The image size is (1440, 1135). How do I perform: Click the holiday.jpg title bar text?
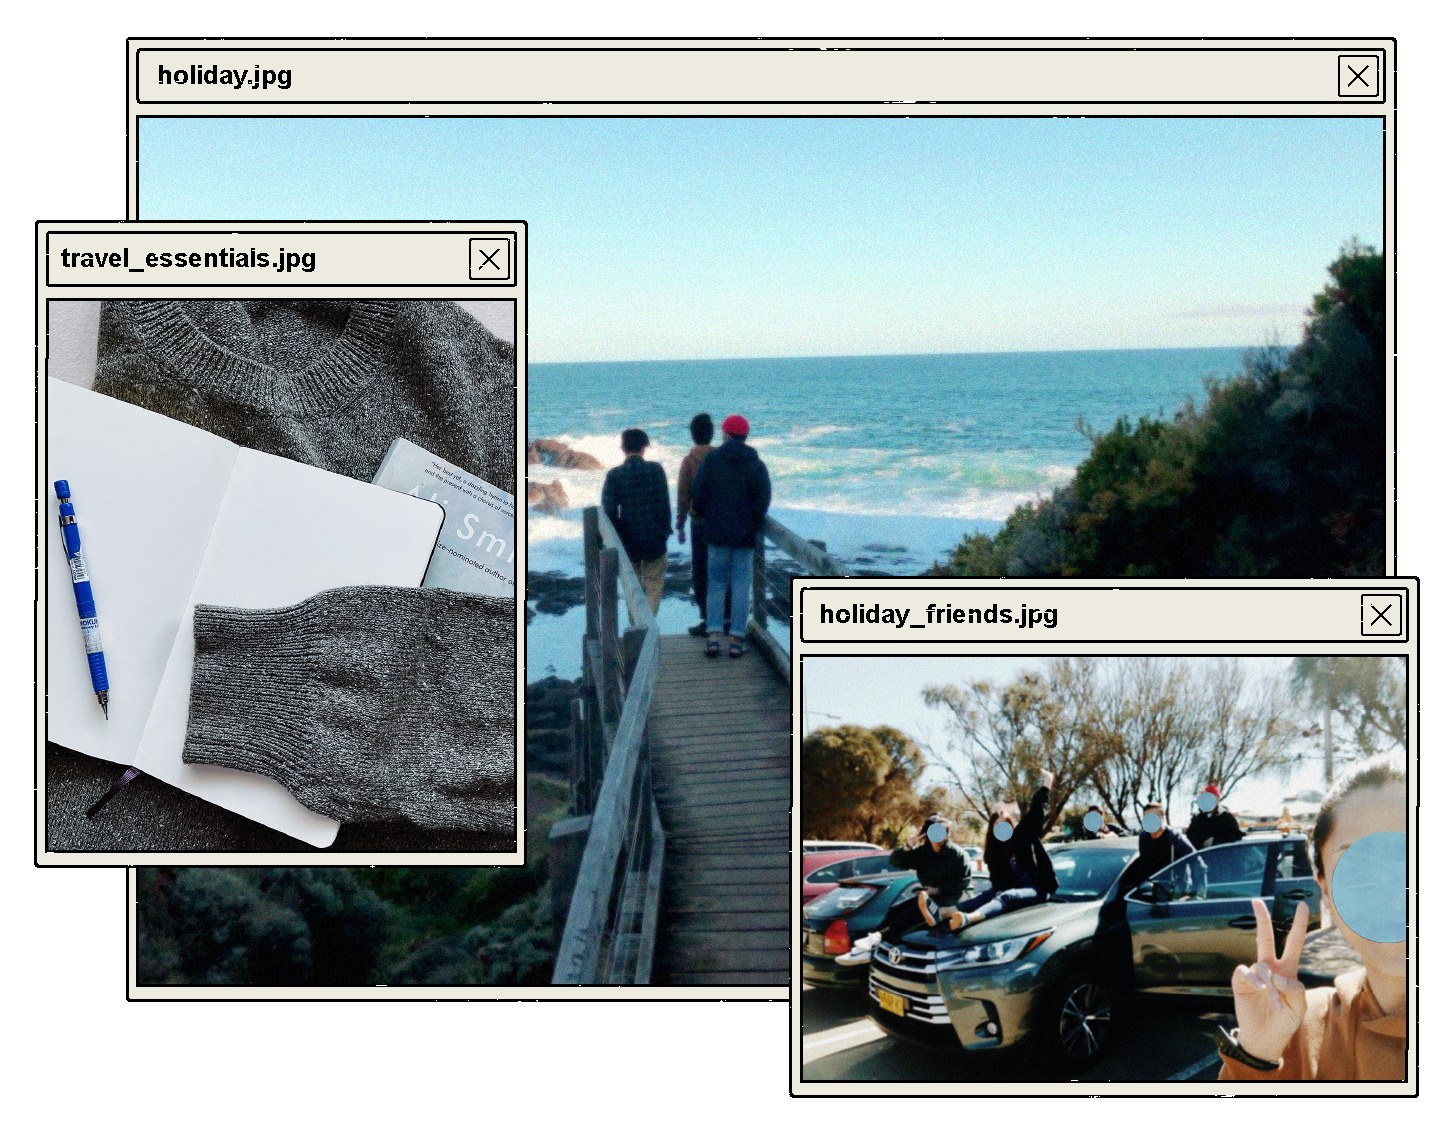point(225,76)
